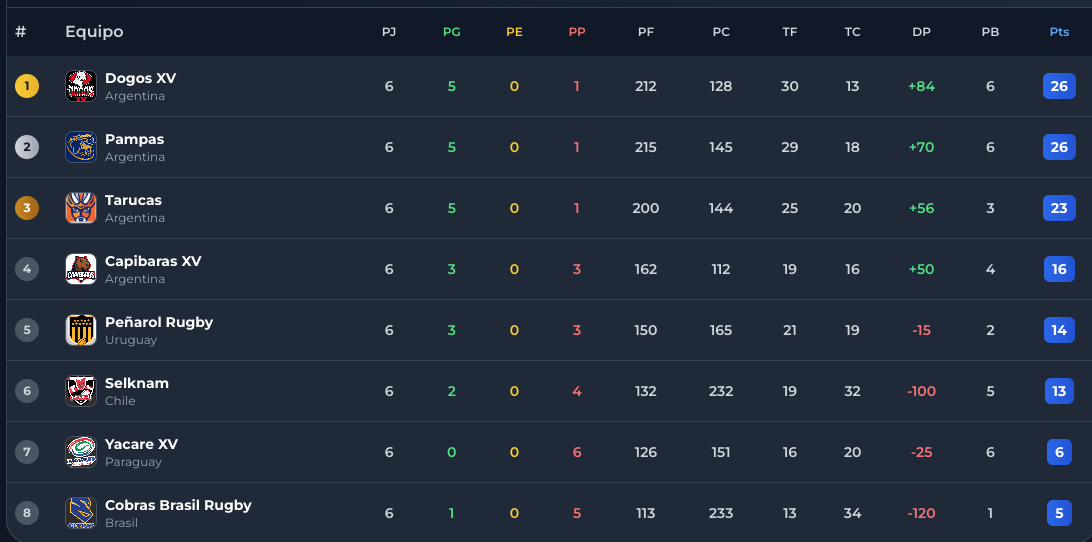Click the silver second-place rank badge
The image size is (1092, 542).
(x=27, y=147)
